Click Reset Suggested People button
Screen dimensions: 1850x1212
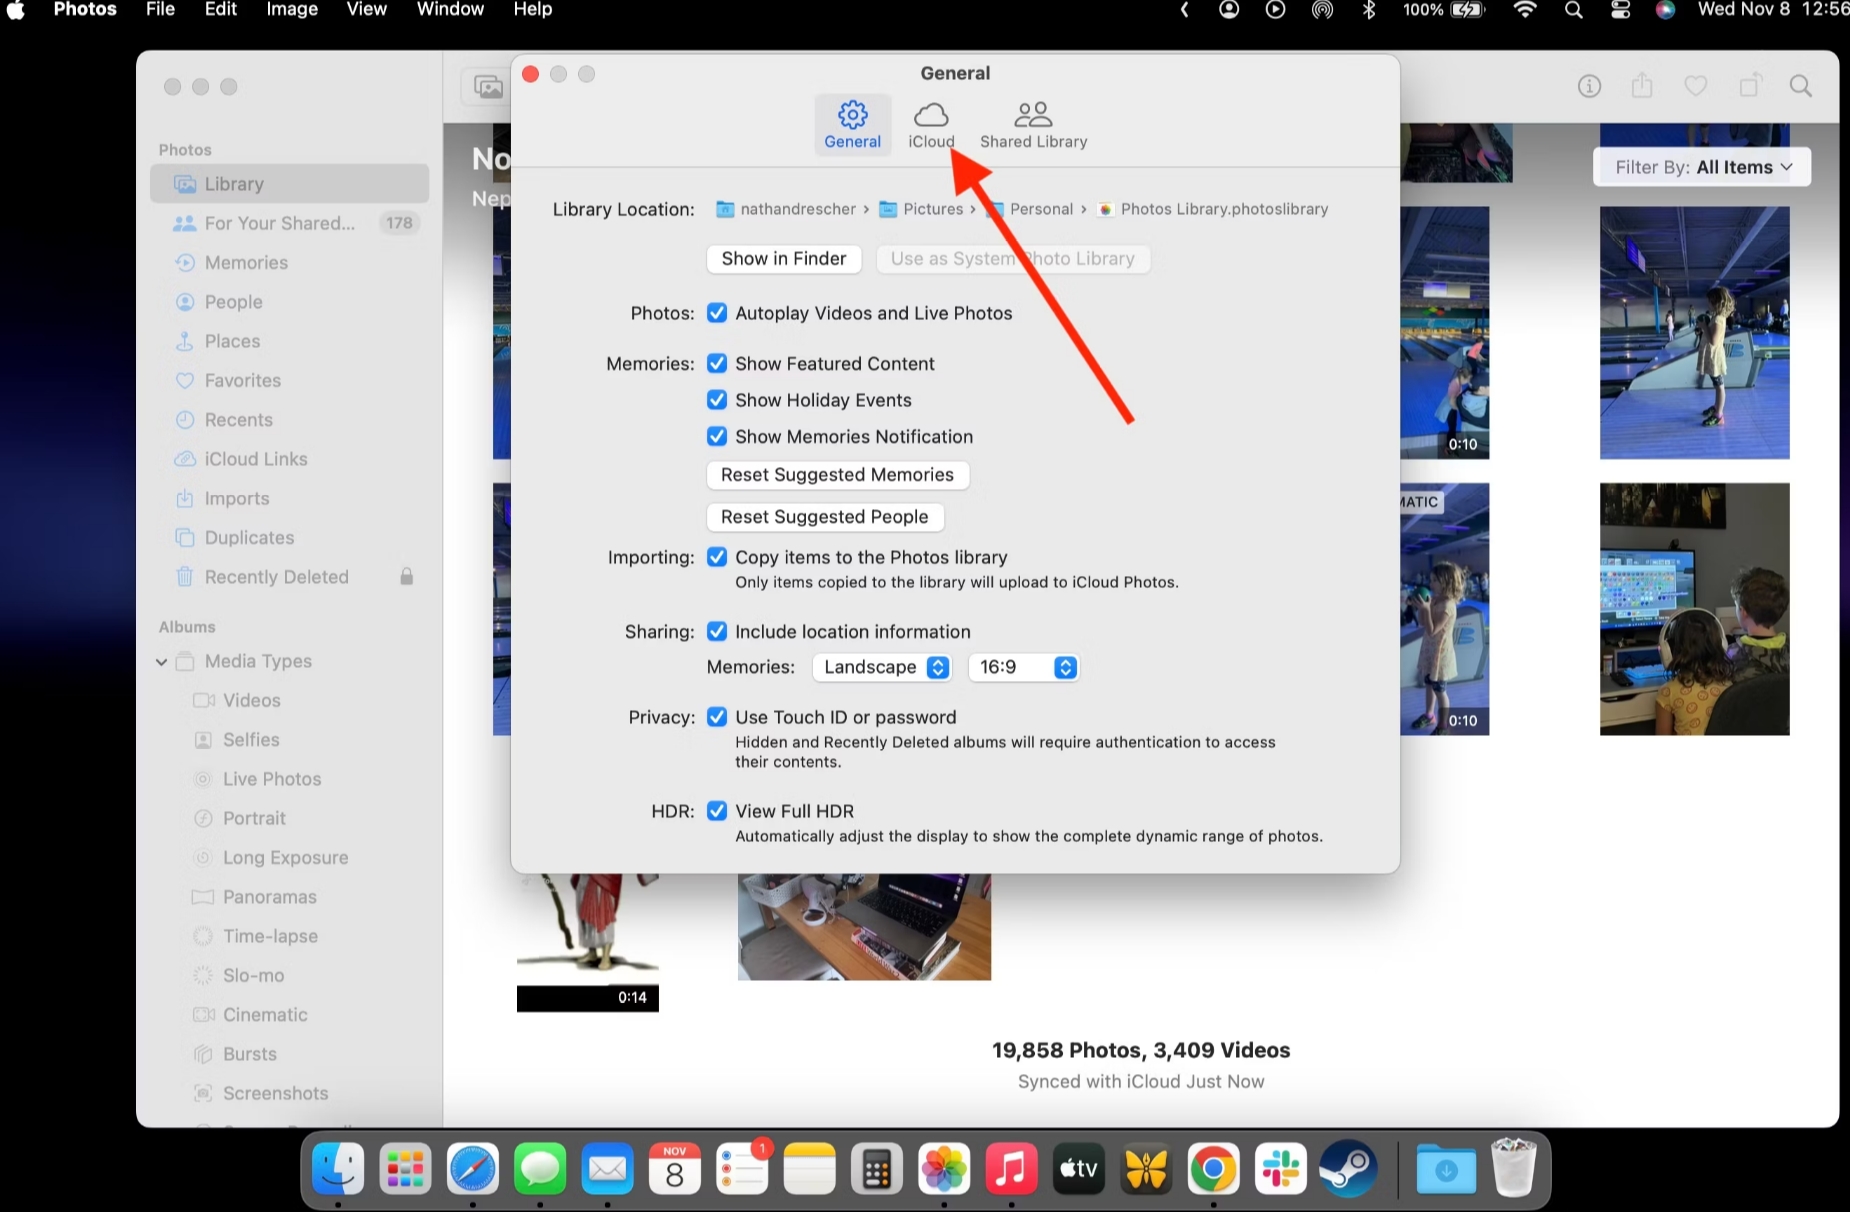coord(825,517)
